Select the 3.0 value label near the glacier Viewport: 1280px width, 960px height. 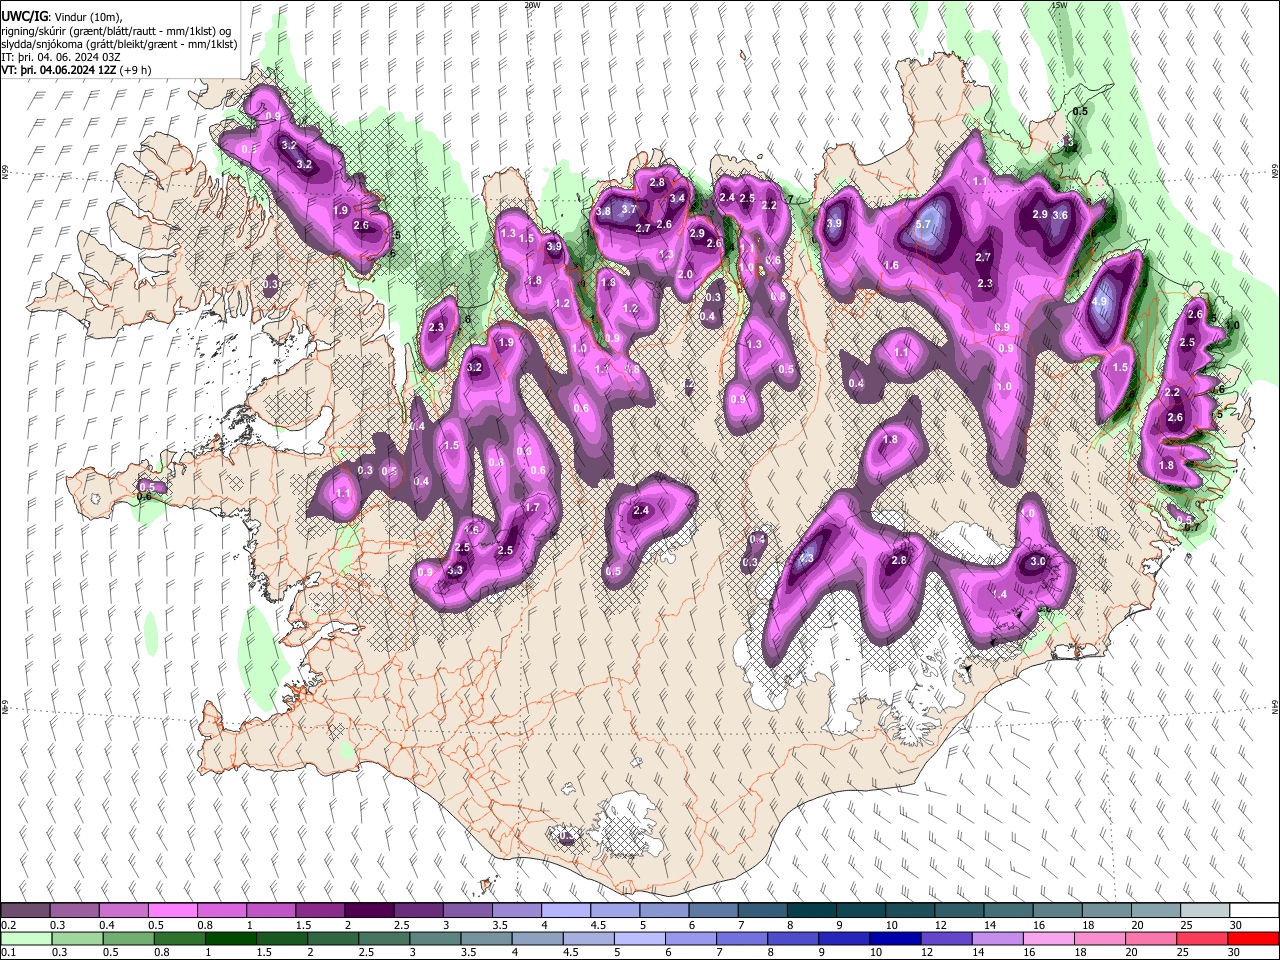[x=1038, y=562]
